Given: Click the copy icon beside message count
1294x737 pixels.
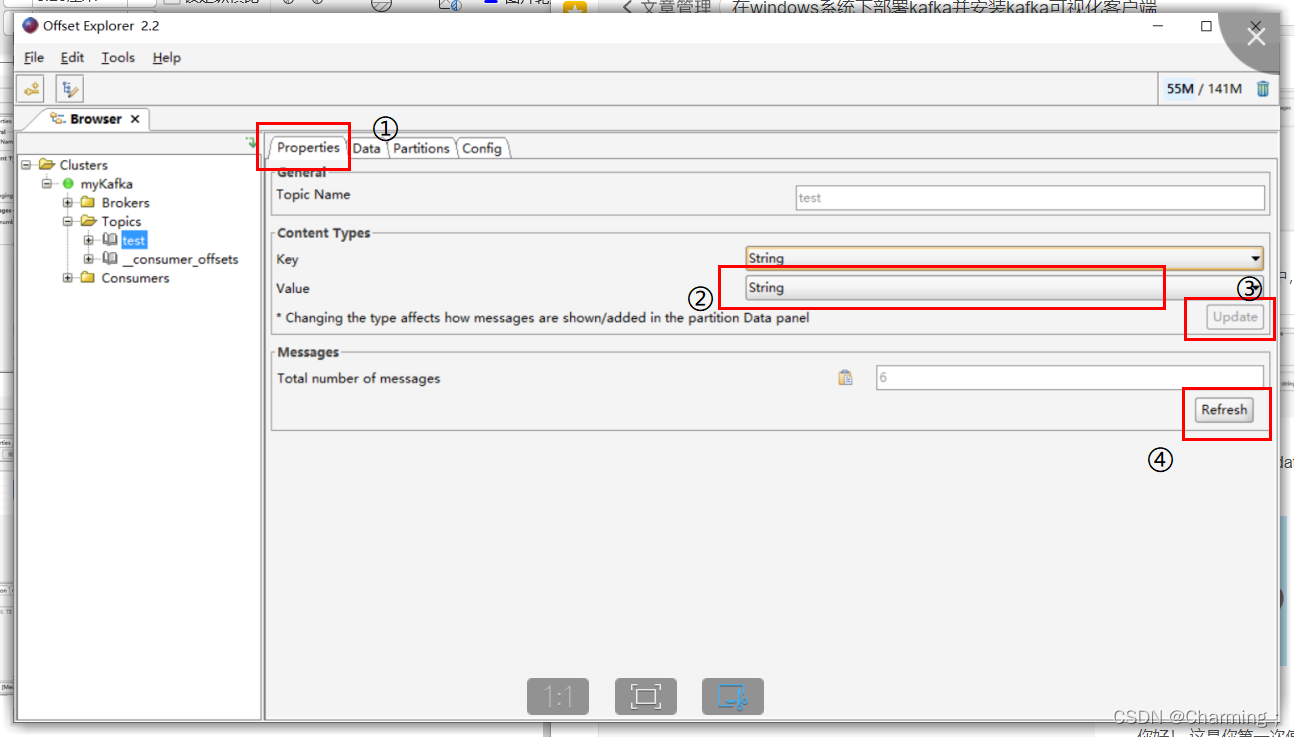Looking at the screenshot, I should pyautogui.click(x=845, y=378).
